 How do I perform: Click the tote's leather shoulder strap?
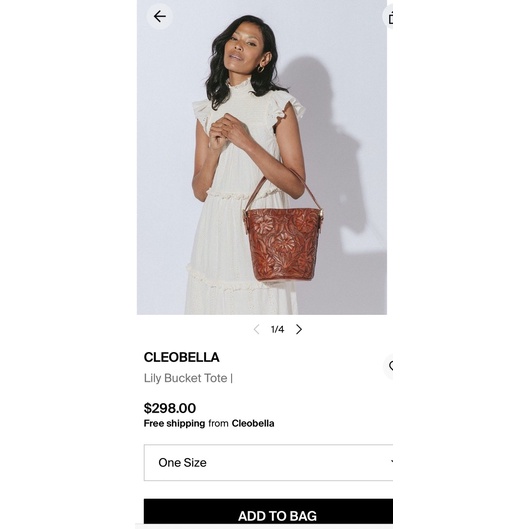tap(283, 189)
